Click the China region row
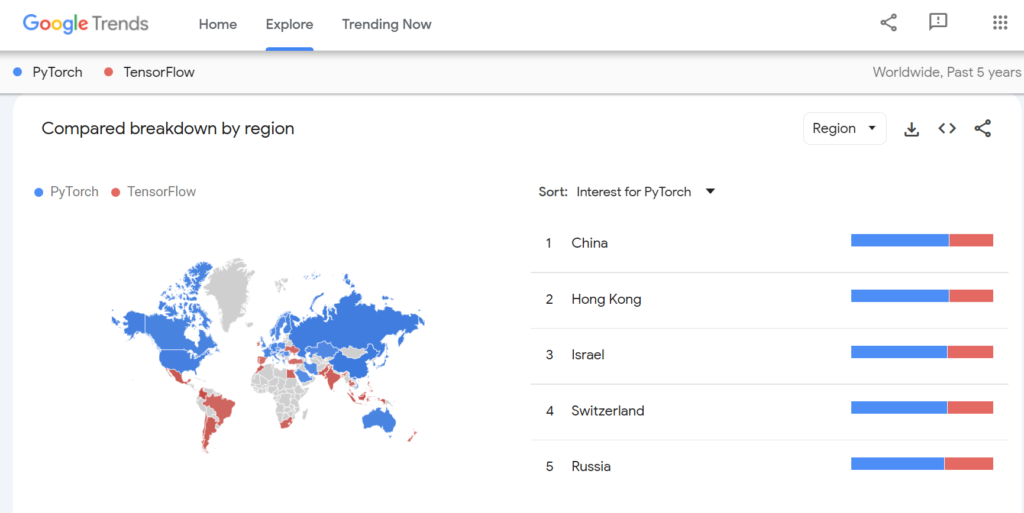The image size is (1024, 513). [x=769, y=243]
